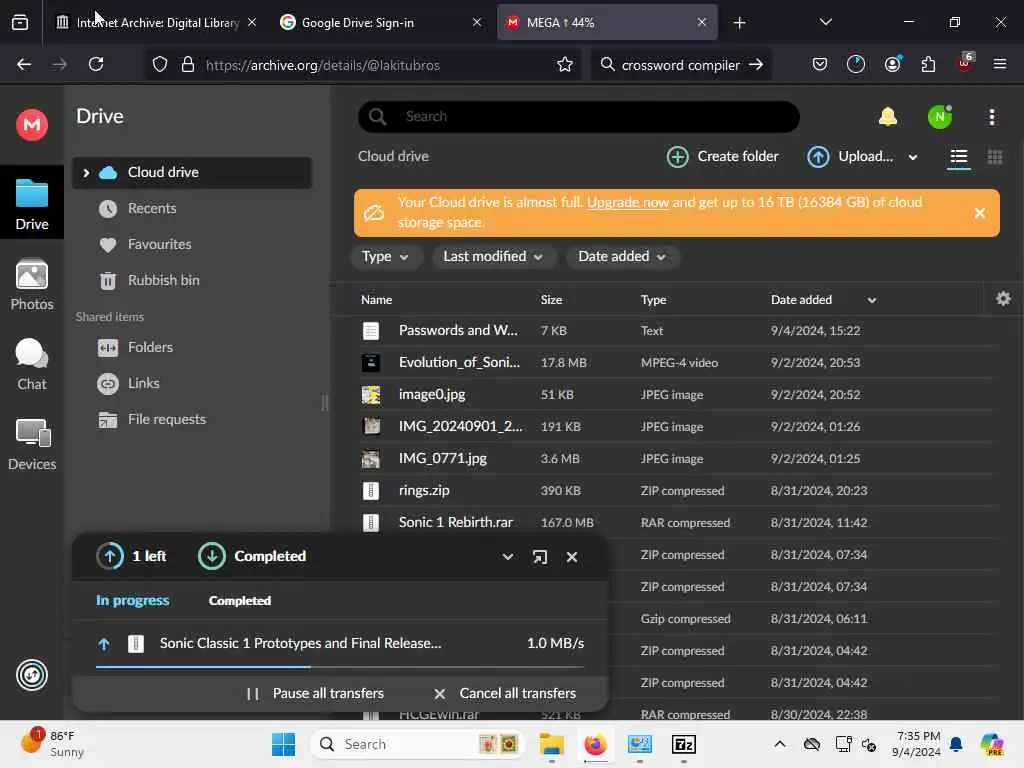Open shared Folders item
1024x768 pixels.
(150, 347)
